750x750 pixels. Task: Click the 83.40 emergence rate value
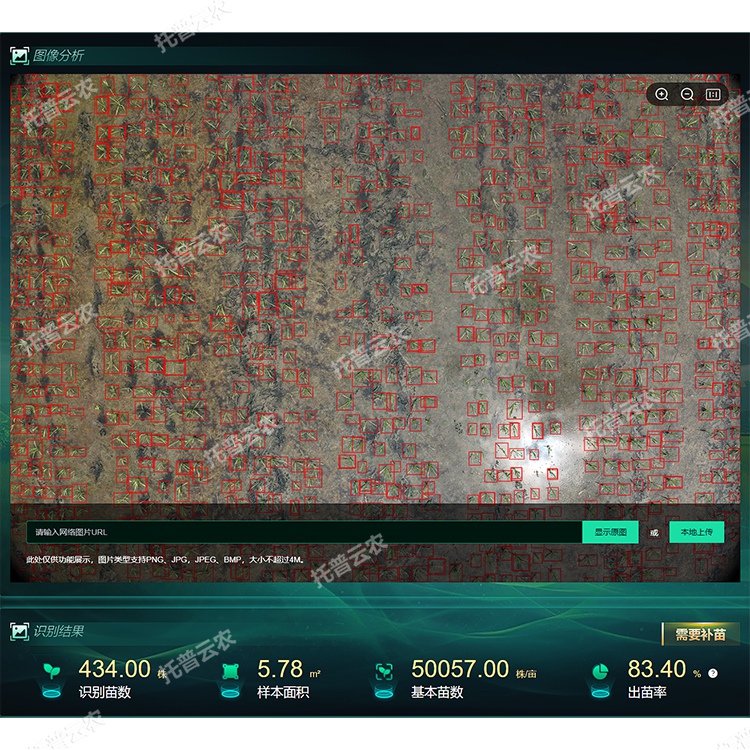pos(657,669)
